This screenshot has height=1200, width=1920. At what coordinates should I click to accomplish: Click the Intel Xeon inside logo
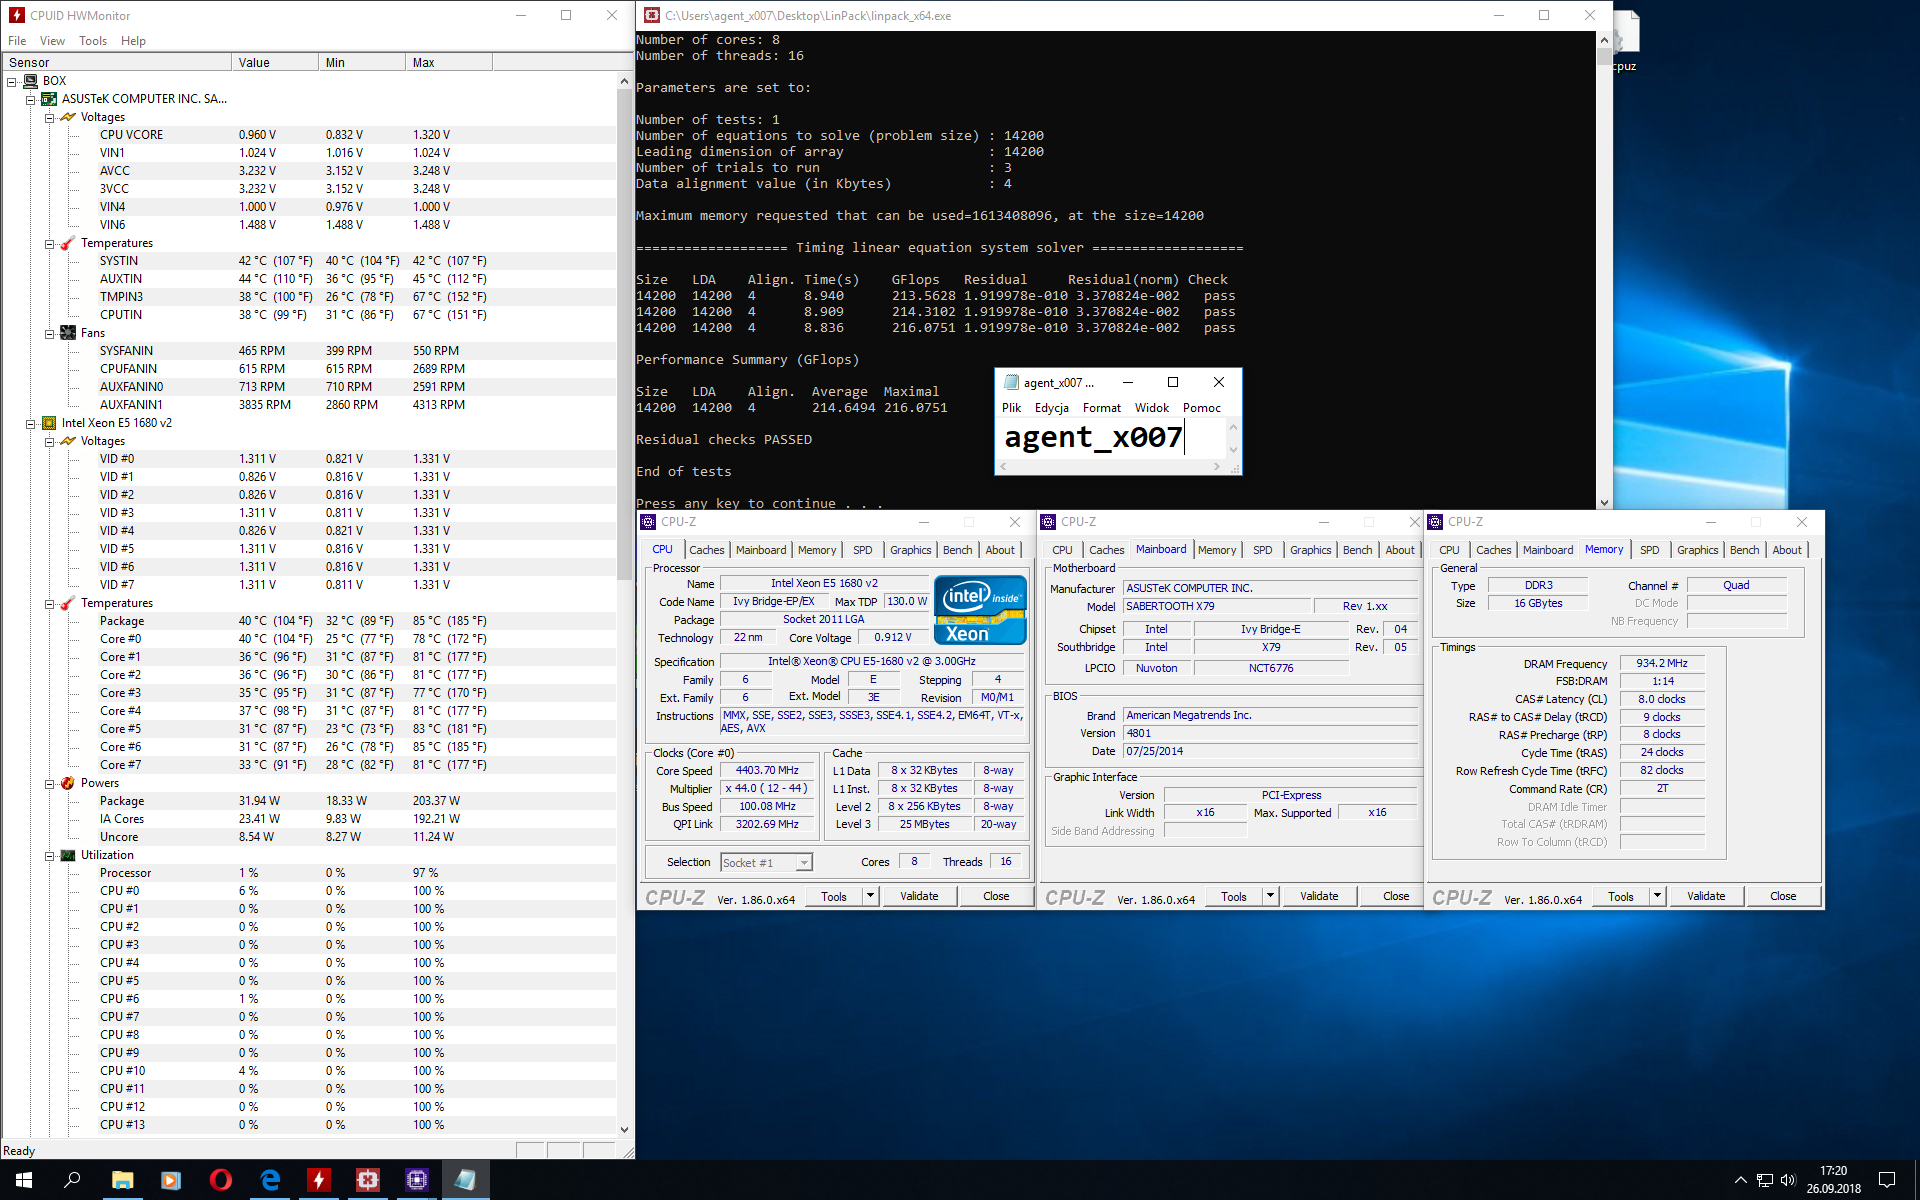pyautogui.click(x=980, y=609)
